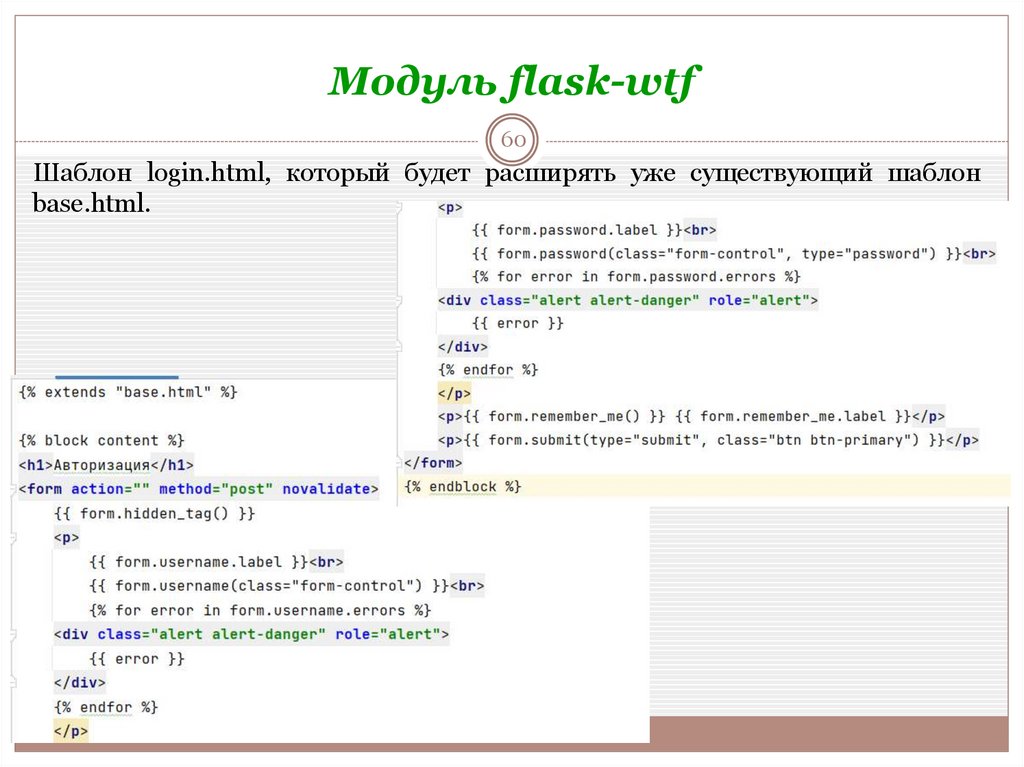
Task: Click the word 'login.html,' in description
Action: point(208,173)
